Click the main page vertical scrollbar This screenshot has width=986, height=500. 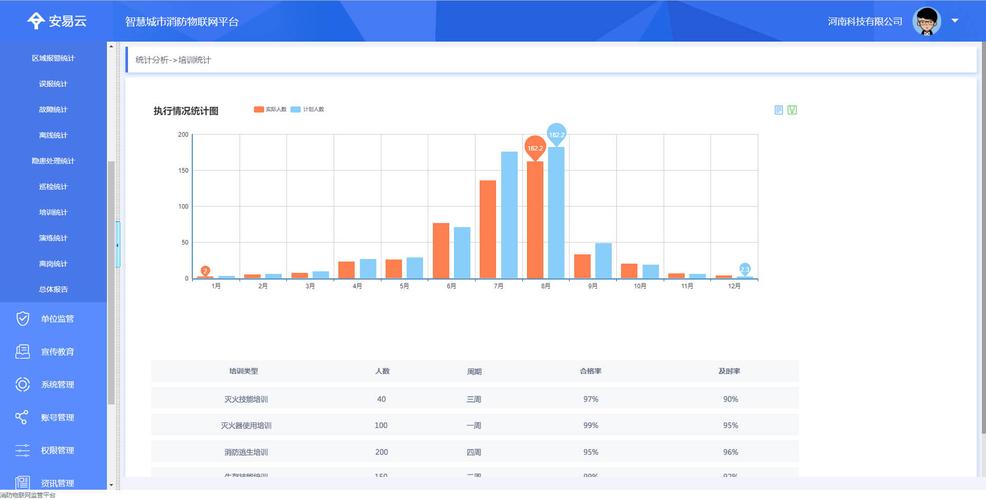[983, 238]
